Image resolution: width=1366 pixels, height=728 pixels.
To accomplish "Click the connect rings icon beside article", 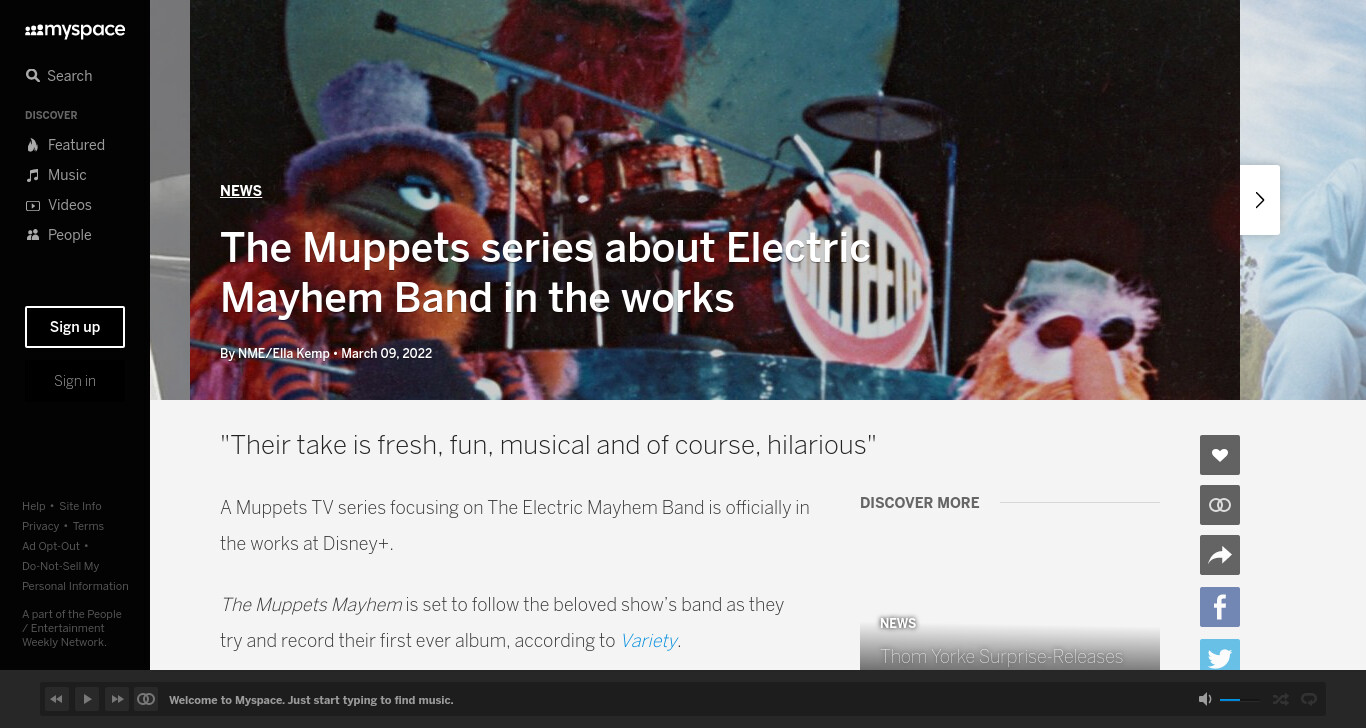I will pyautogui.click(x=1220, y=505).
